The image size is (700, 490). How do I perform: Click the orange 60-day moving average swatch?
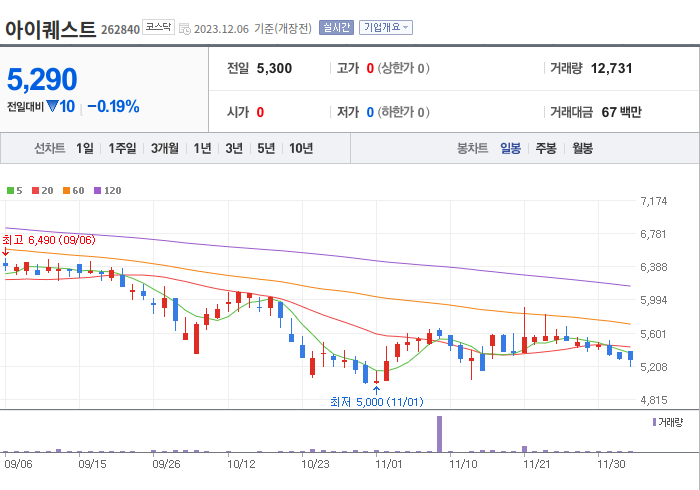click(x=67, y=191)
